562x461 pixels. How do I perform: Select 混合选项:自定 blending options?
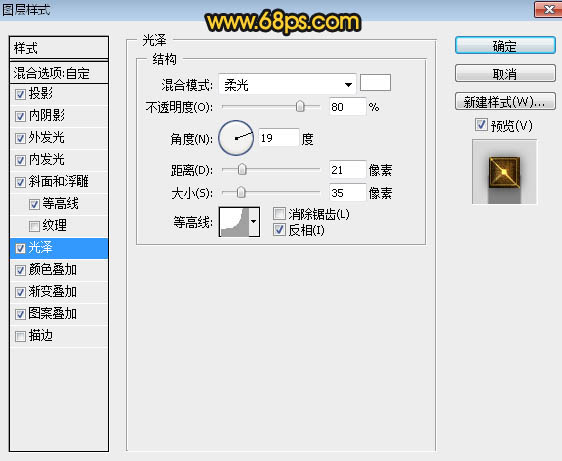click(59, 73)
